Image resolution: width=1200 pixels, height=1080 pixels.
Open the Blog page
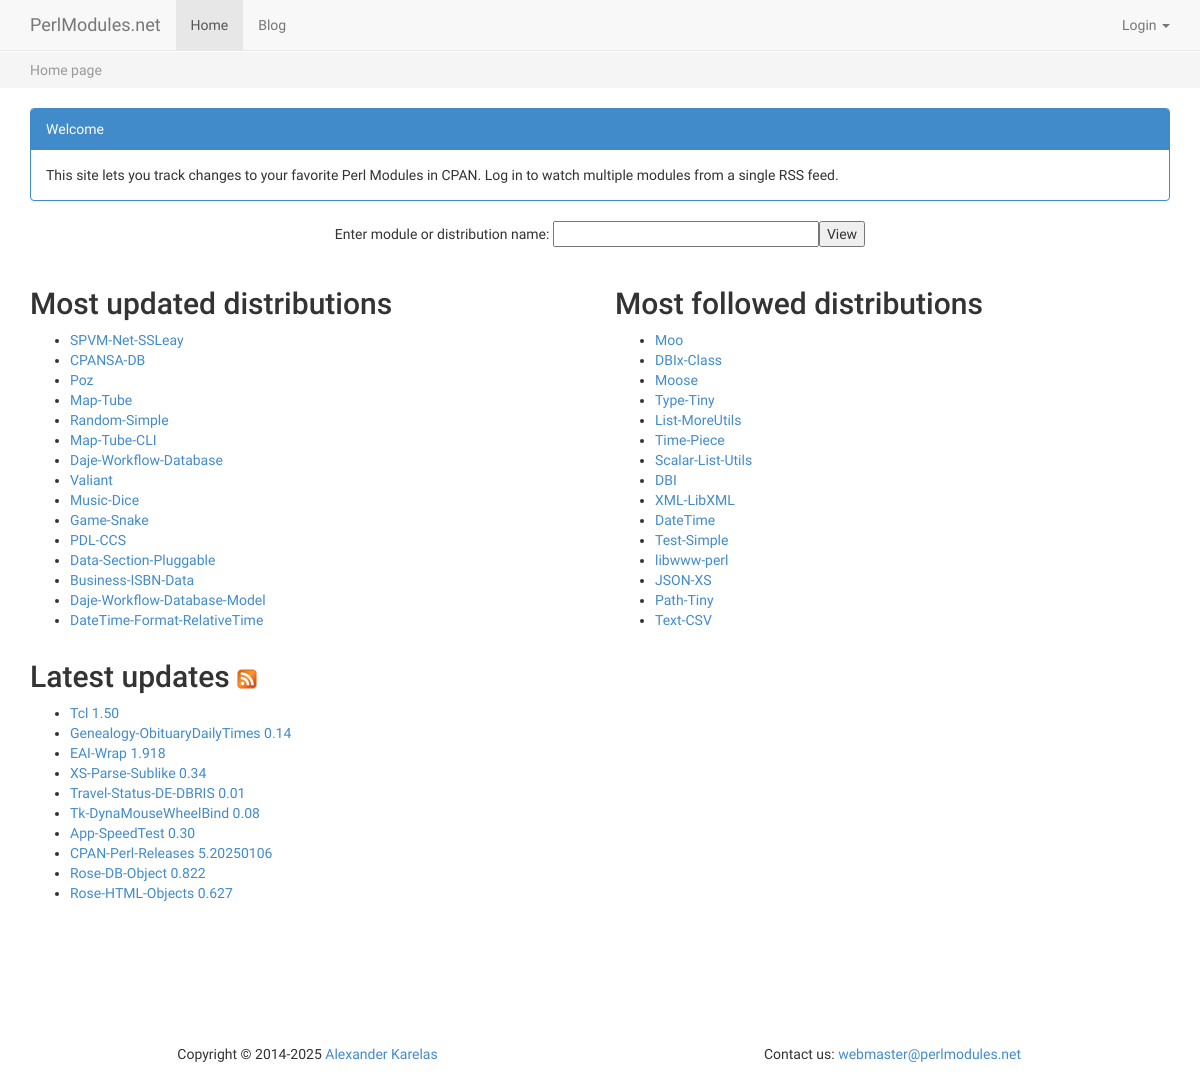(272, 25)
